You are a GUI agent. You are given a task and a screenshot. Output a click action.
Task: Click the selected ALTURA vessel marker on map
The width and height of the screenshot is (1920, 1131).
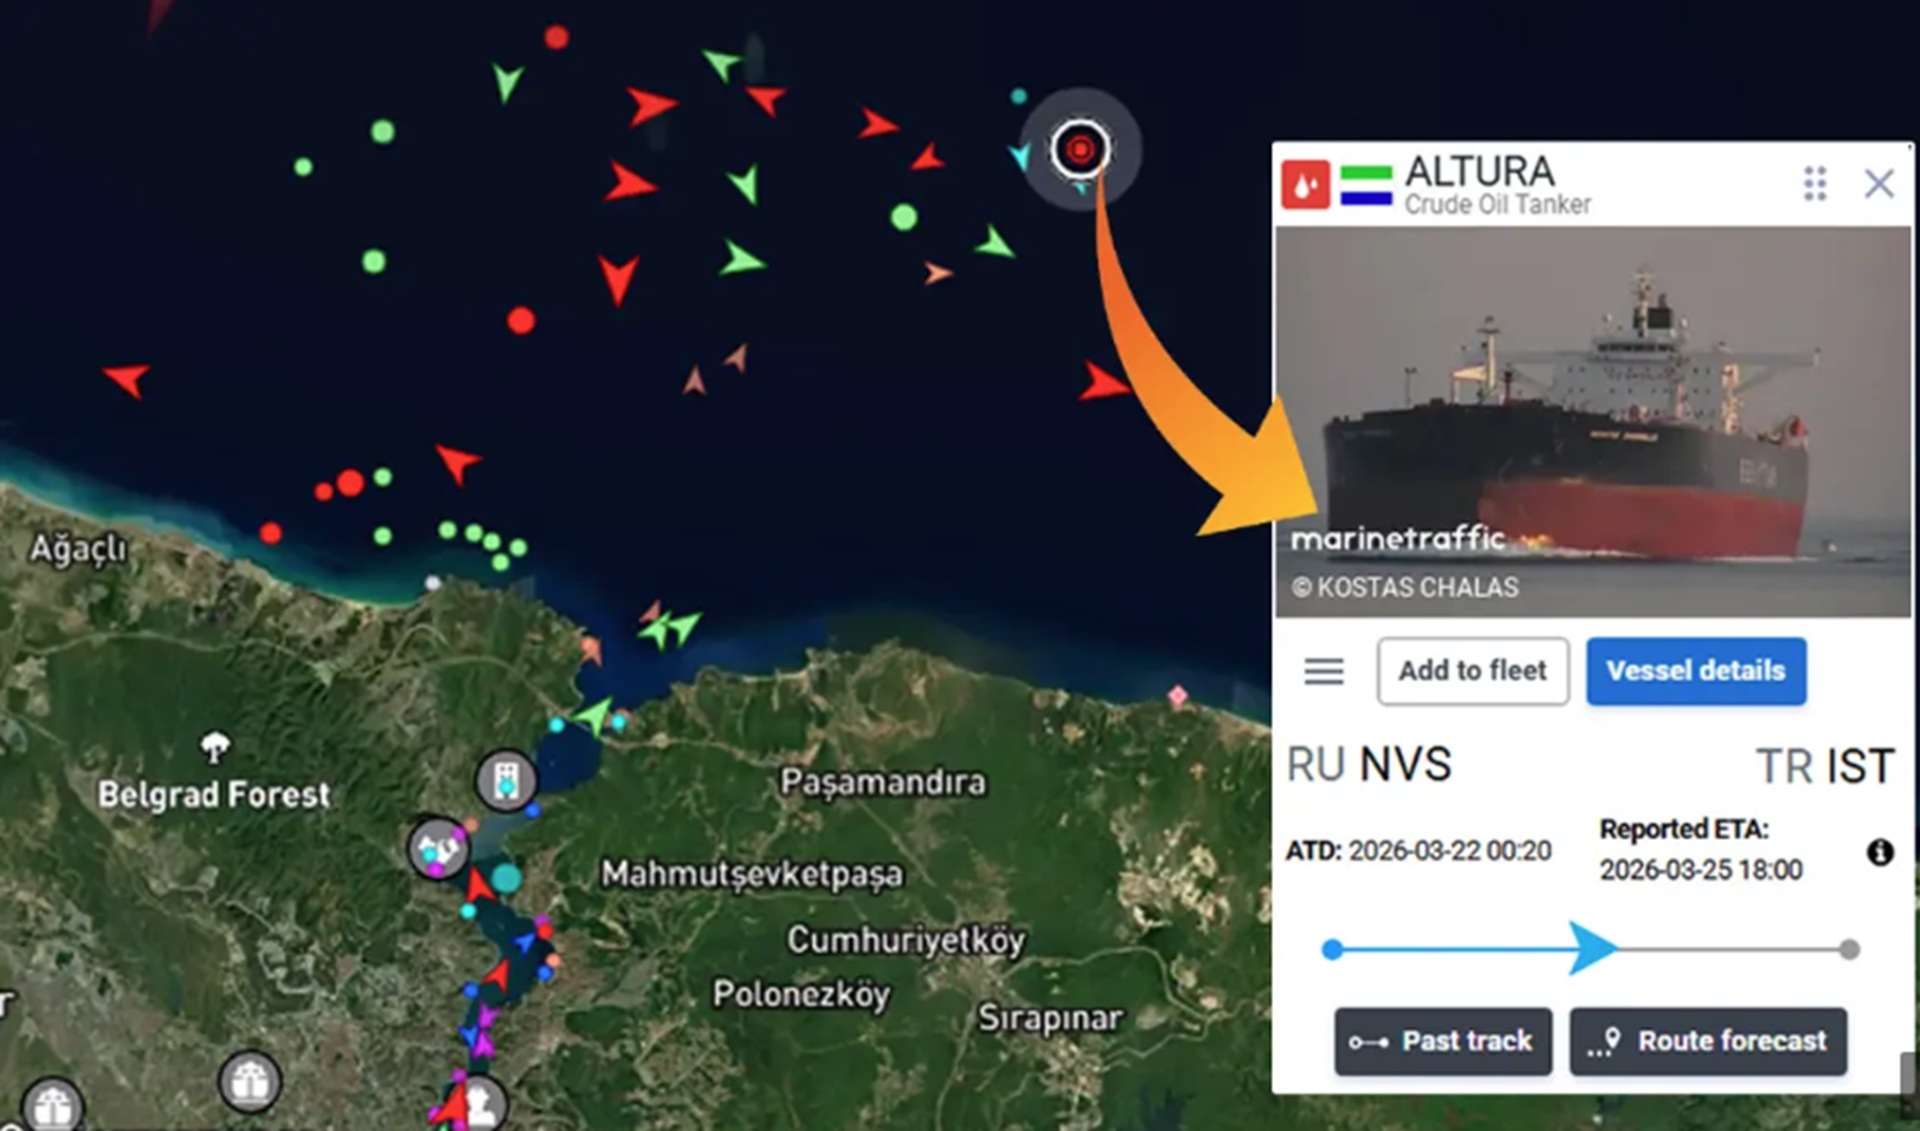(x=1080, y=150)
